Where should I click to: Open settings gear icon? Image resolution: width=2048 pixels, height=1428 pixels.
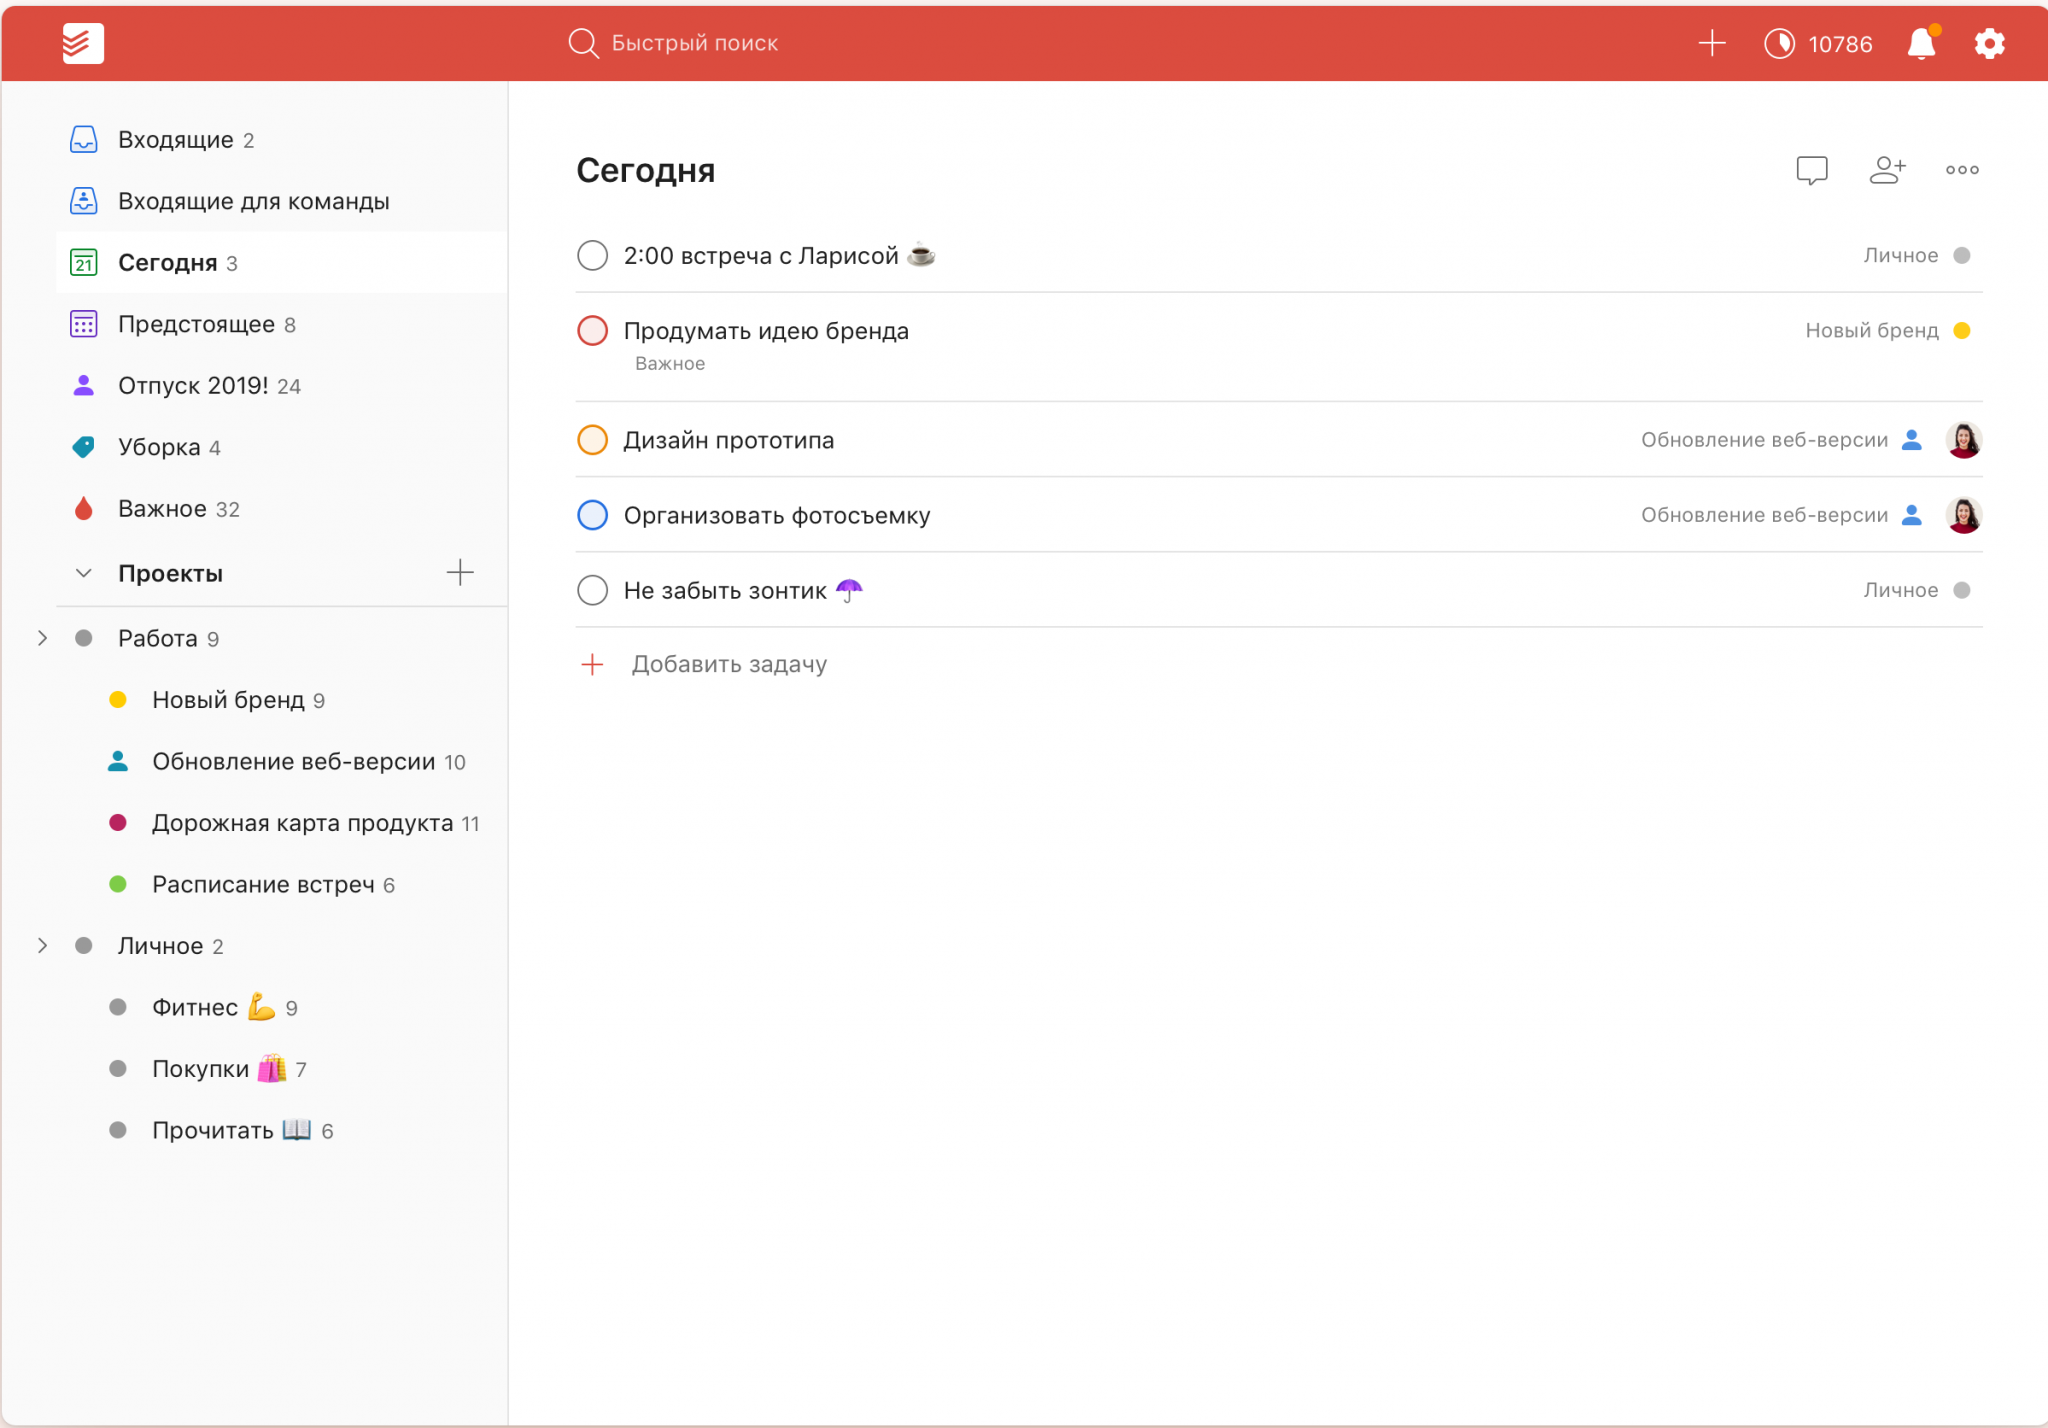1989,43
